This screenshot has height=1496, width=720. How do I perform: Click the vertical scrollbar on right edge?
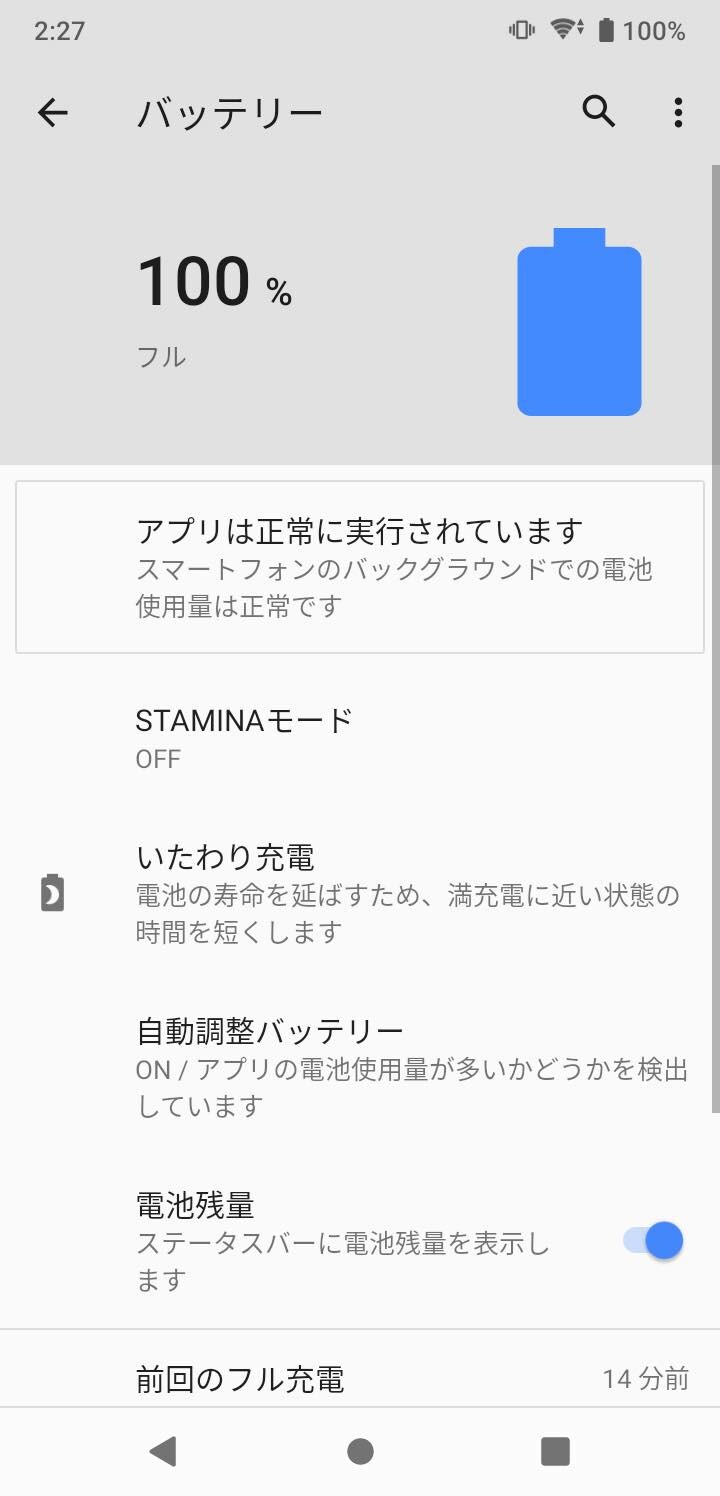point(715,640)
